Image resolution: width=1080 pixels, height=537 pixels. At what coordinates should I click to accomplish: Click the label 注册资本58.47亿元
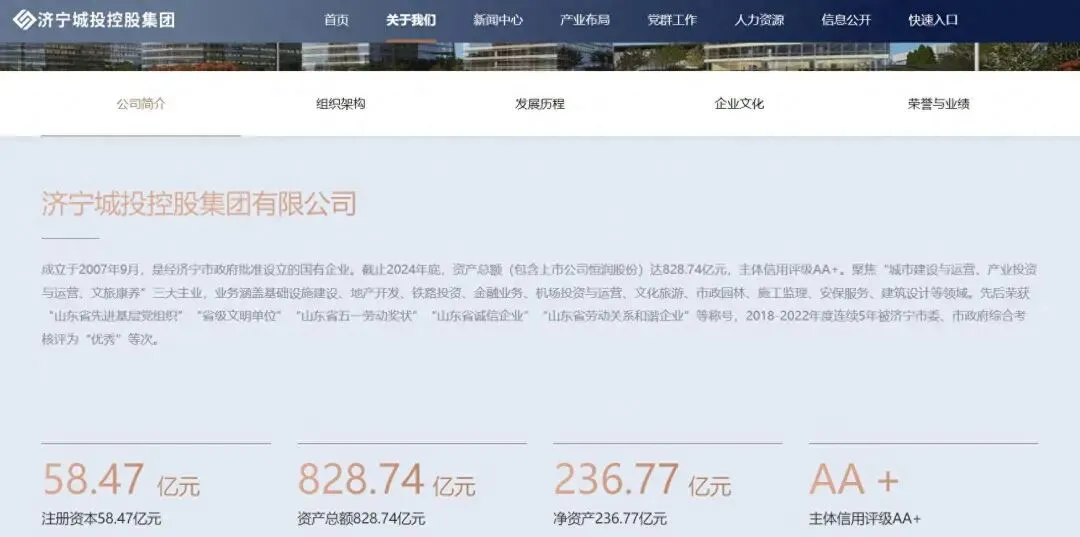[101, 518]
